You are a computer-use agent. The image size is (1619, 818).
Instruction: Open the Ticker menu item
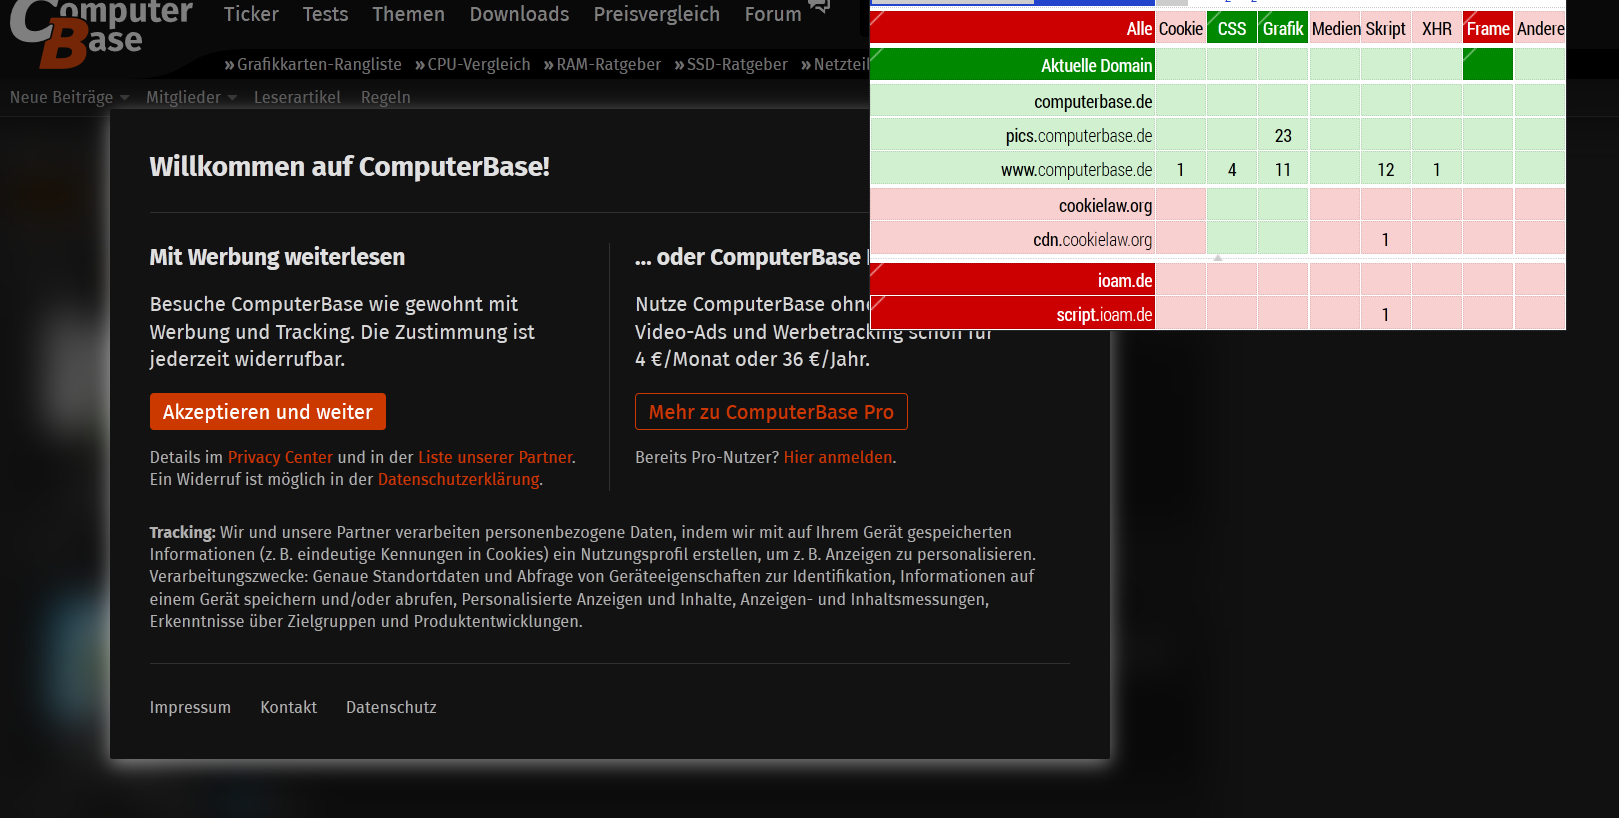tap(251, 14)
